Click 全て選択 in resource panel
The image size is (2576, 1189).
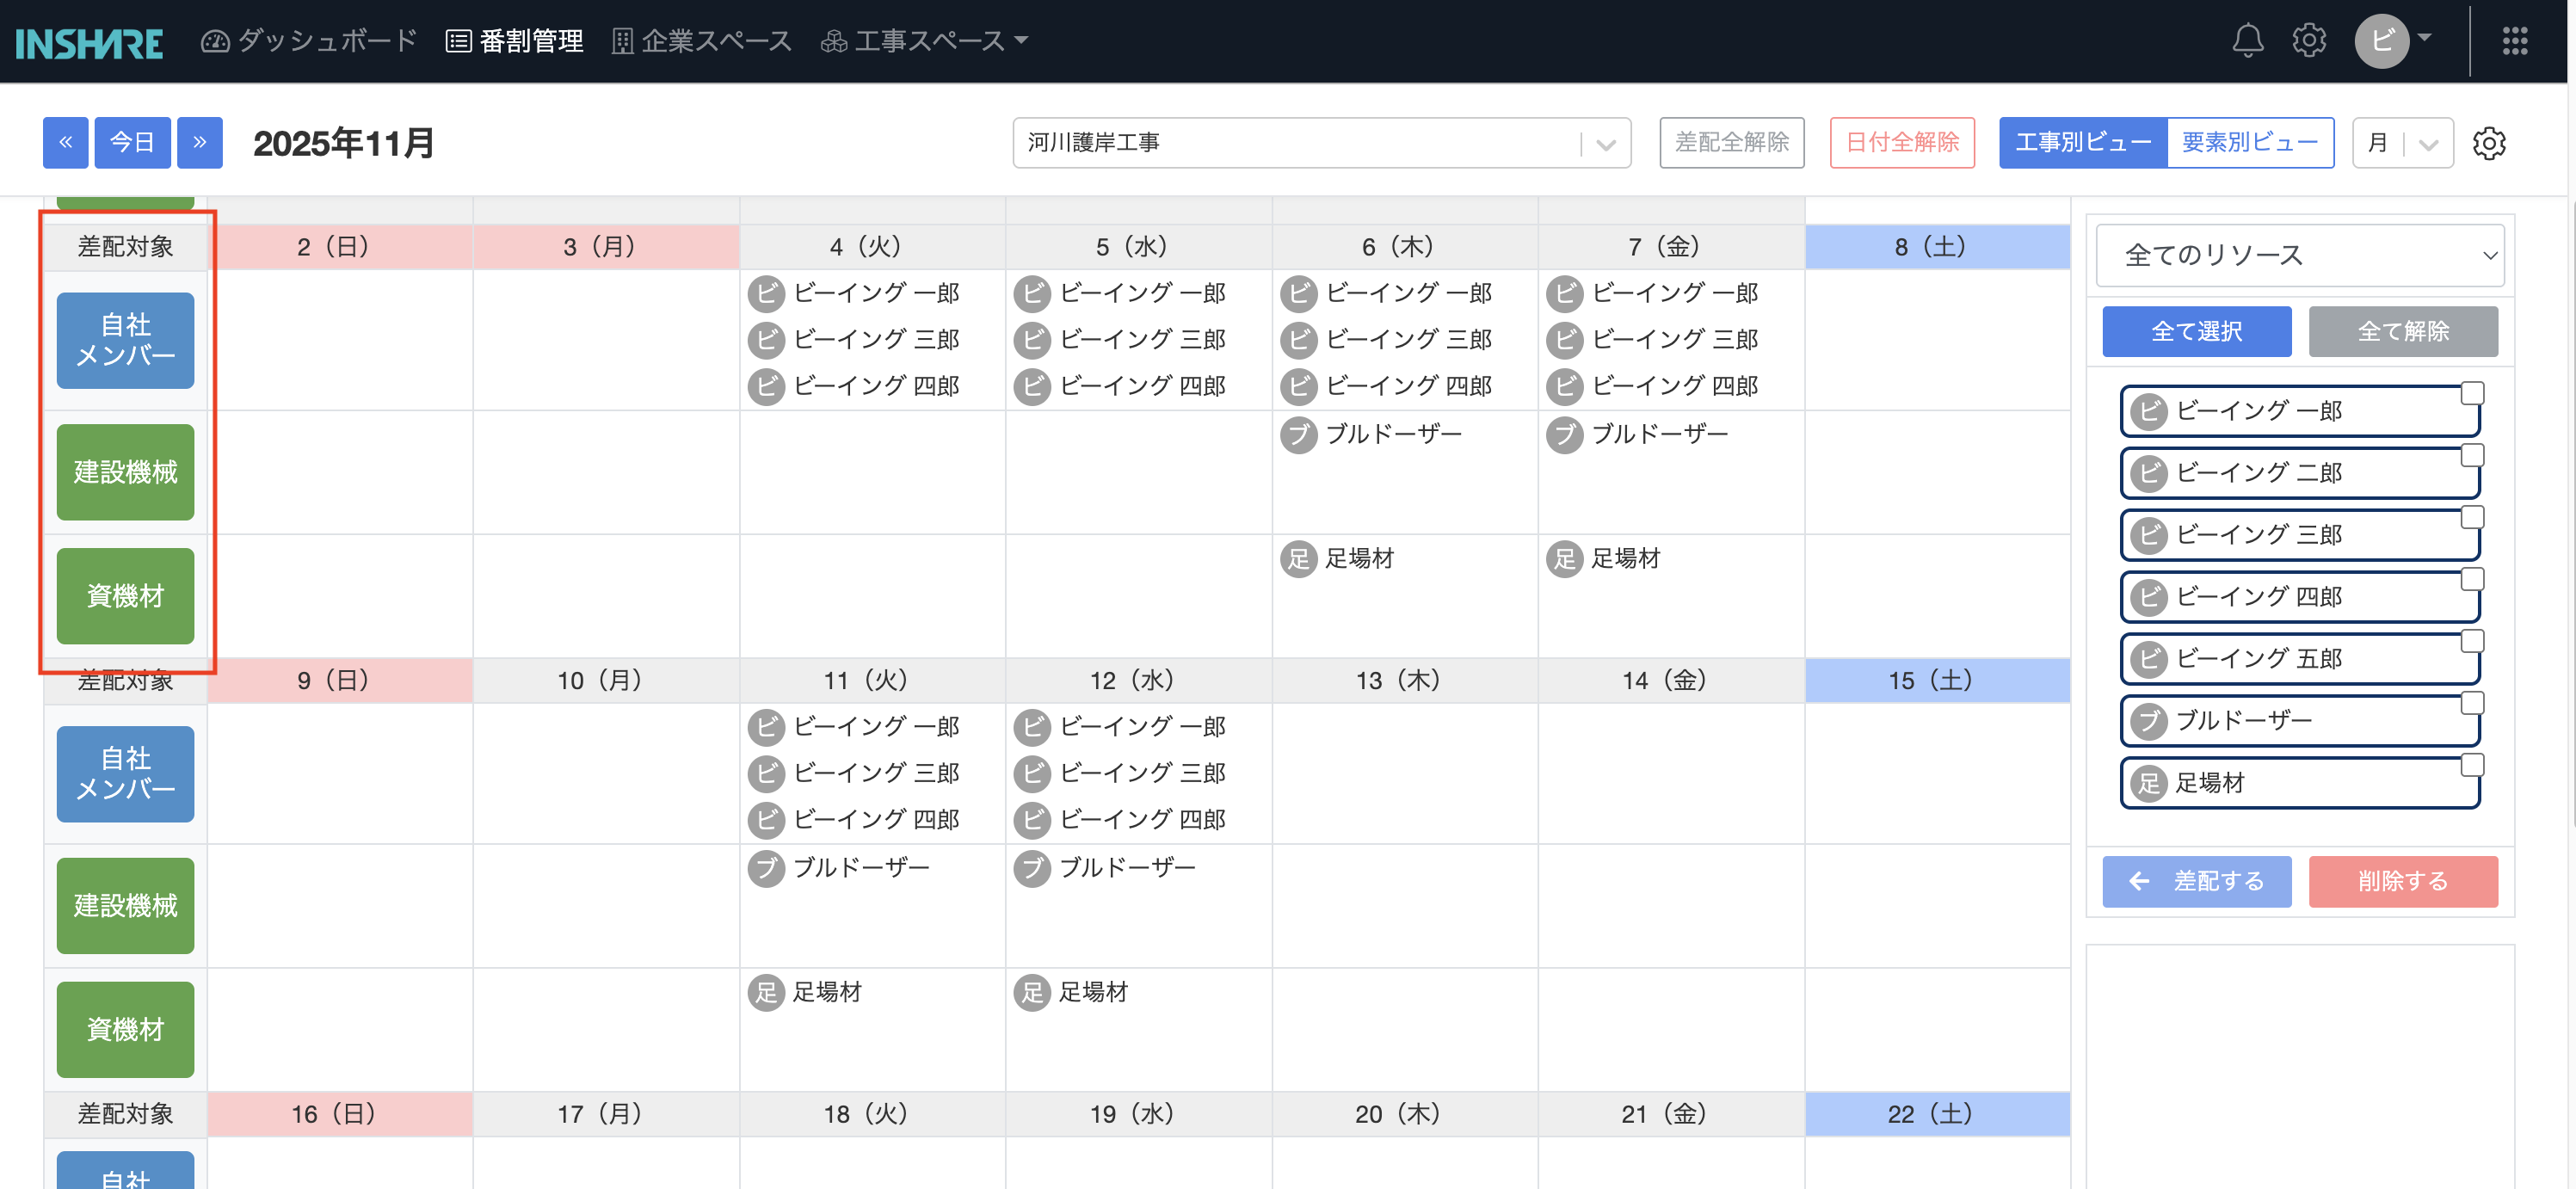(x=2197, y=331)
